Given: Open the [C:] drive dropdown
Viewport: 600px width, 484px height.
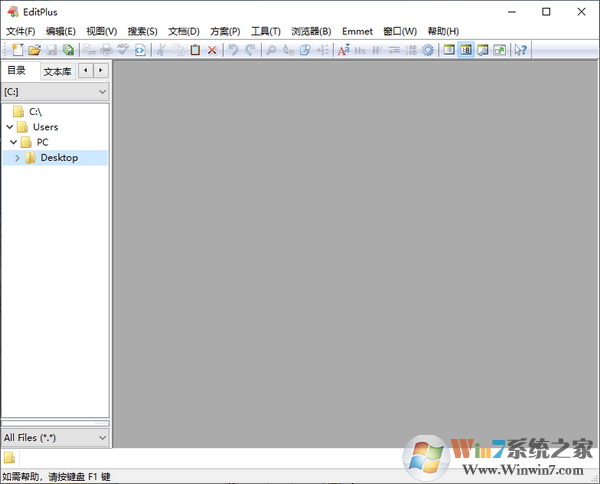Looking at the screenshot, I should pyautogui.click(x=55, y=92).
